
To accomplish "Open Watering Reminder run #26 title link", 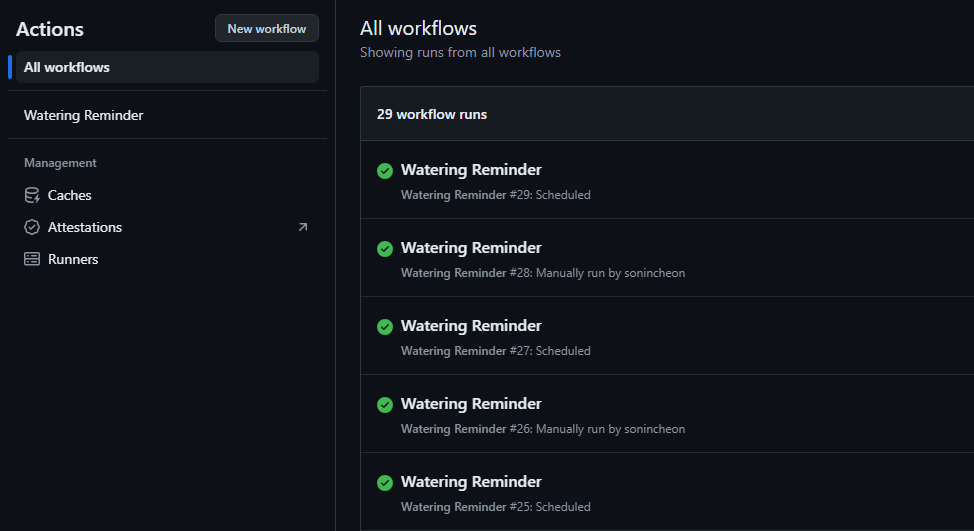I will (x=471, y=404).
